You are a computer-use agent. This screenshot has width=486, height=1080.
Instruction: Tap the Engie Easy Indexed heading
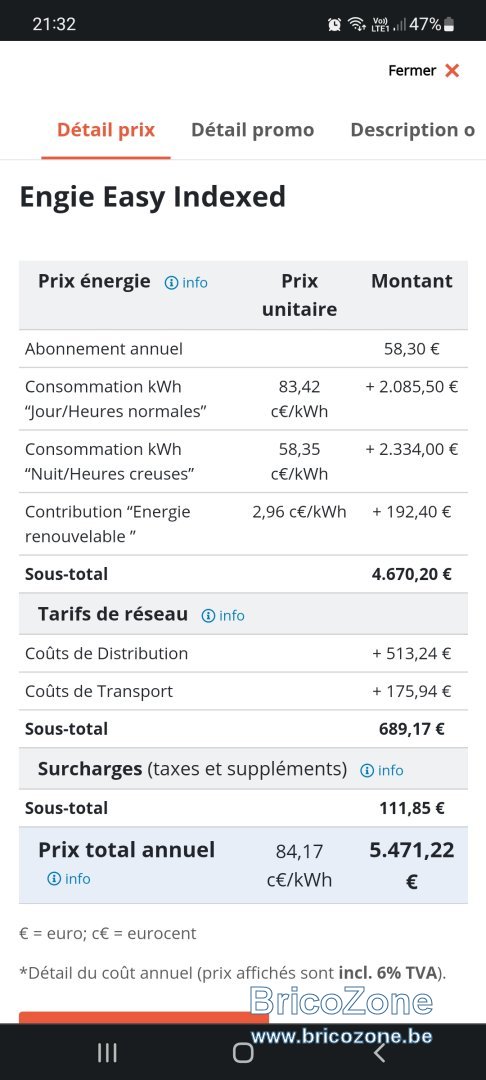click(x=152, y=197)
